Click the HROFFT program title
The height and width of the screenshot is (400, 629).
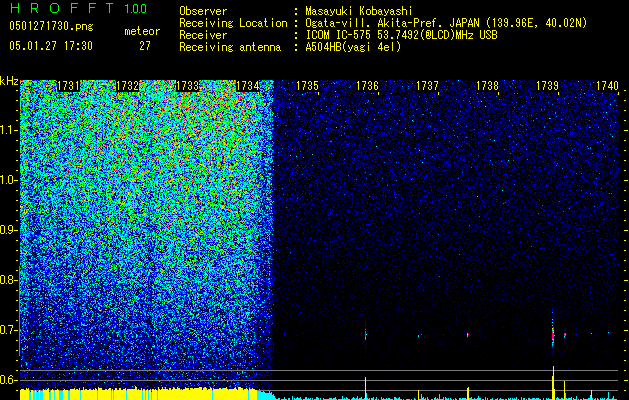pos(62,8)
